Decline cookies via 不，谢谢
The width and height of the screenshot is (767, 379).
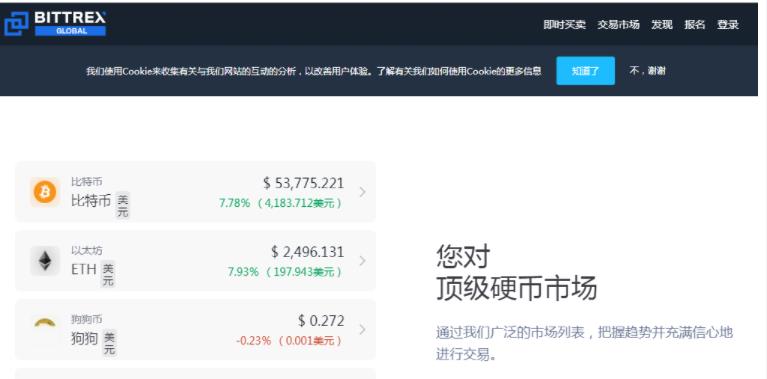click(647, 71)
